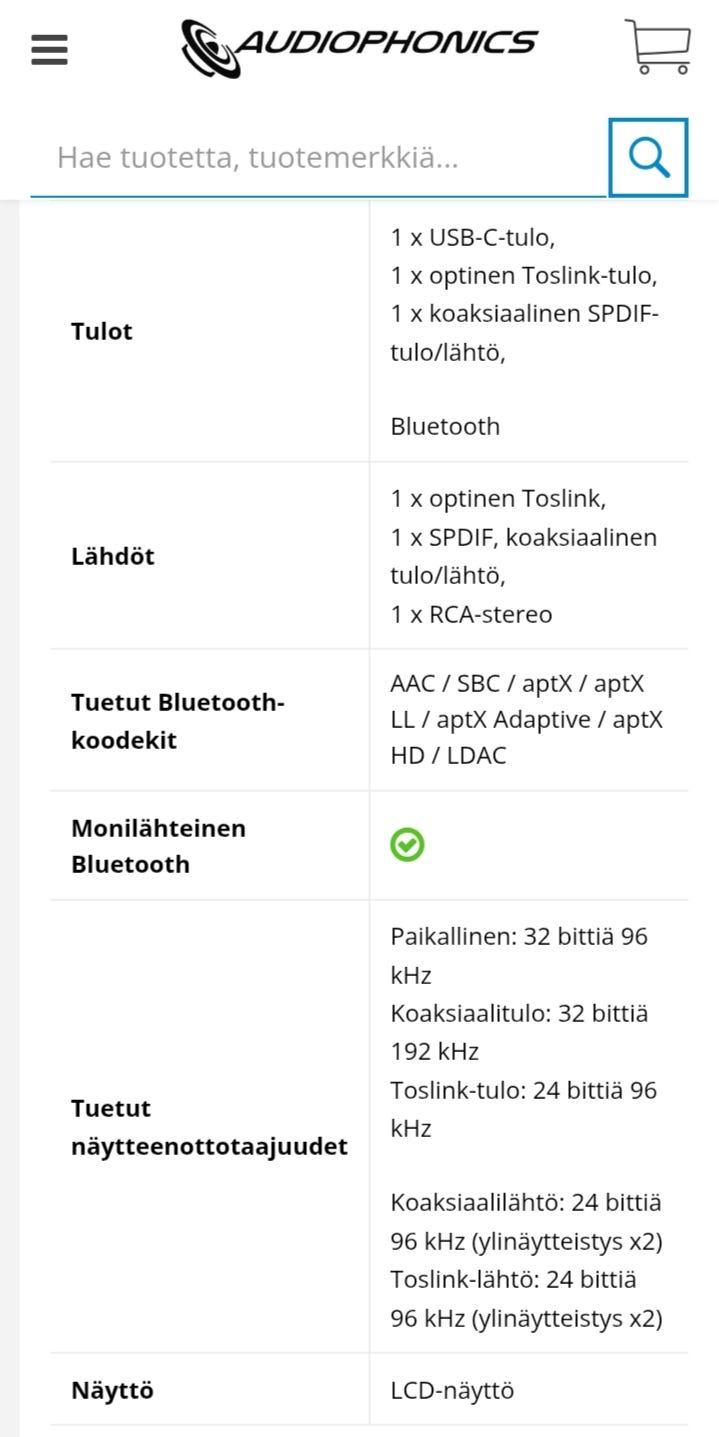Select the 'Lähdöt' row label

pos(113,556)
